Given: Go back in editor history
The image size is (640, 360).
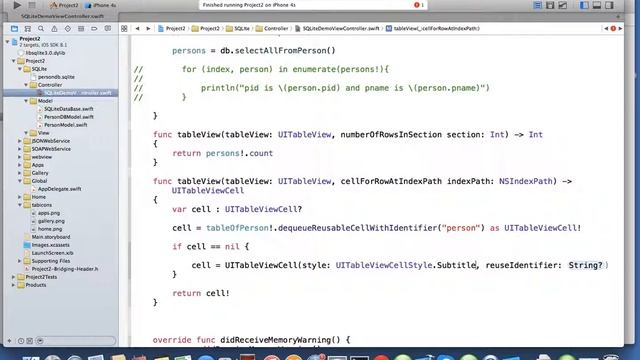Looking at the screenshot, I should coord(138,29).
